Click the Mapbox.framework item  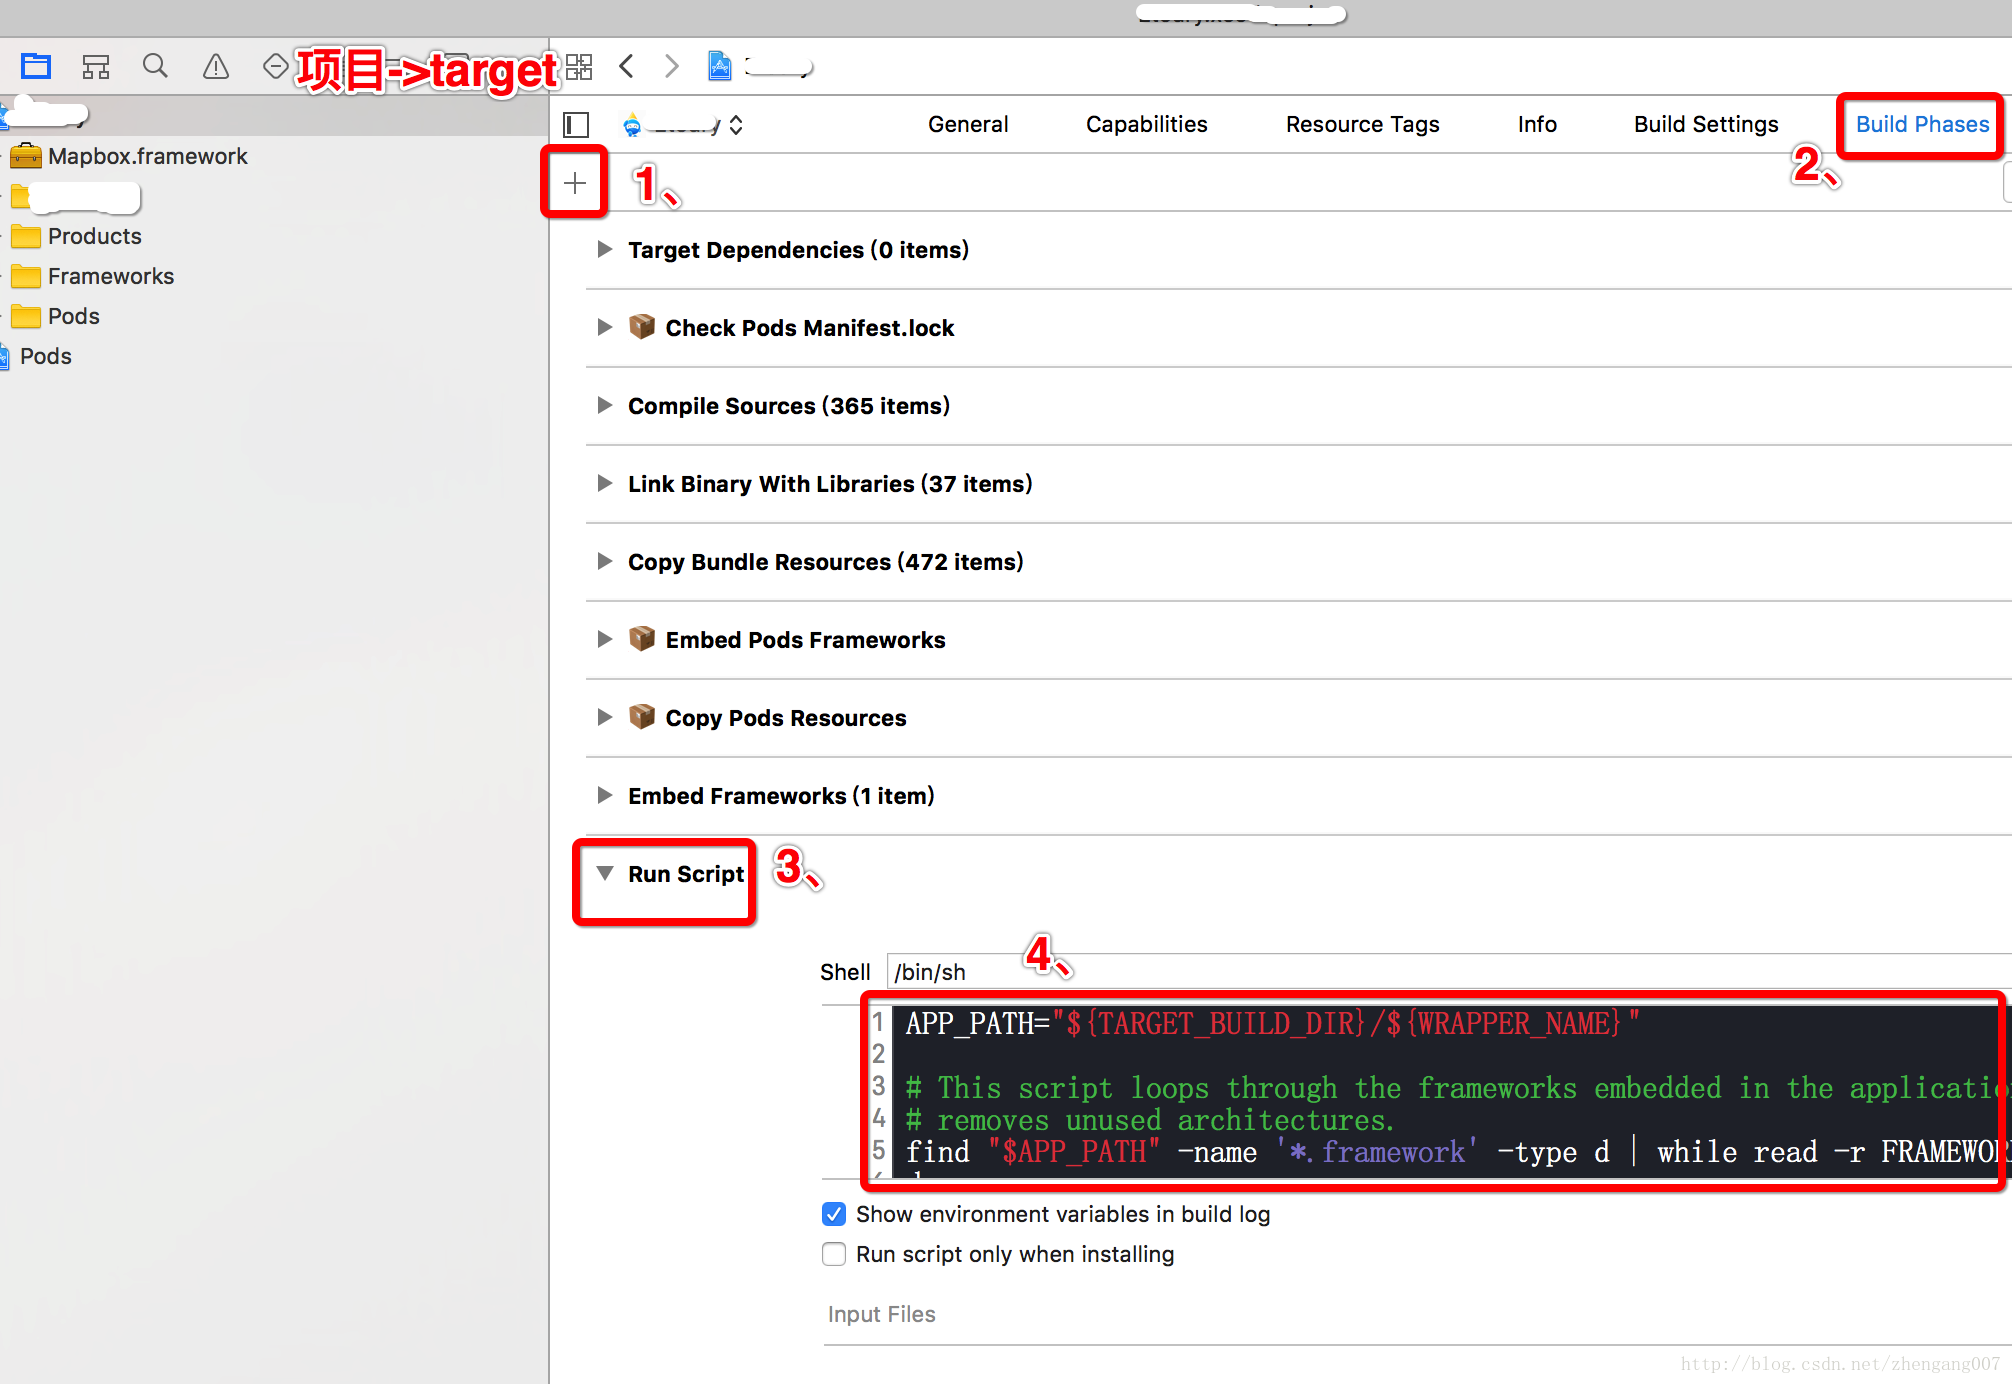click(150, 154)
